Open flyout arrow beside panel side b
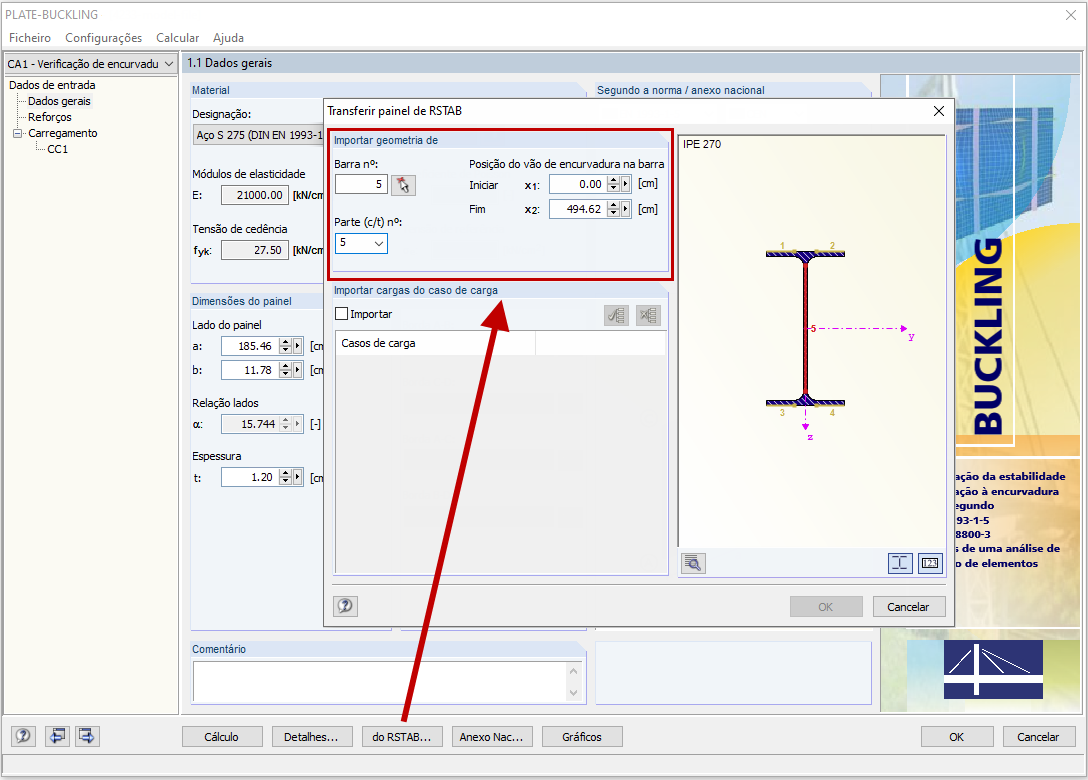Viewport: 1088px width, 780px height. pyautogui.click(x=298, y=370)
